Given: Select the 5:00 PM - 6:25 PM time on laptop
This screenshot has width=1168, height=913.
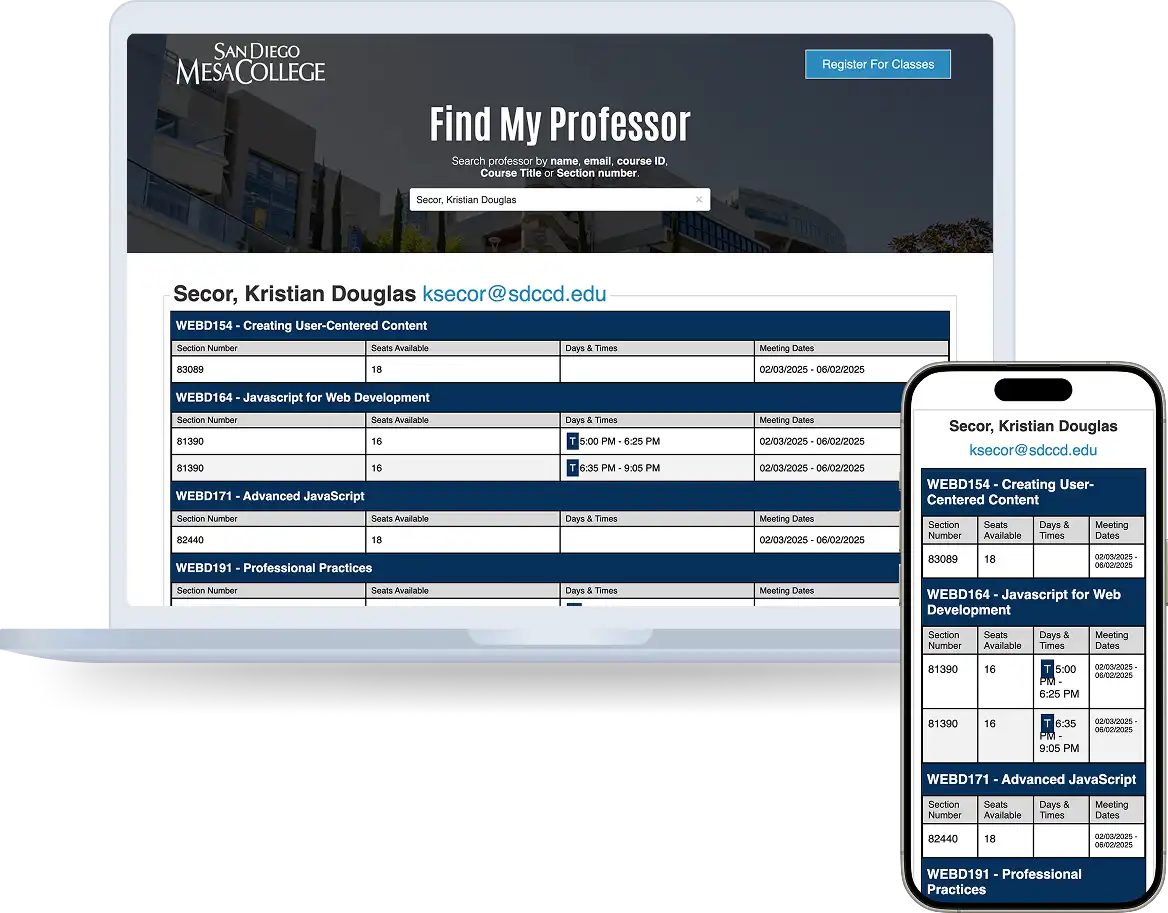Looking at the screenshot, I should point(620,442).
